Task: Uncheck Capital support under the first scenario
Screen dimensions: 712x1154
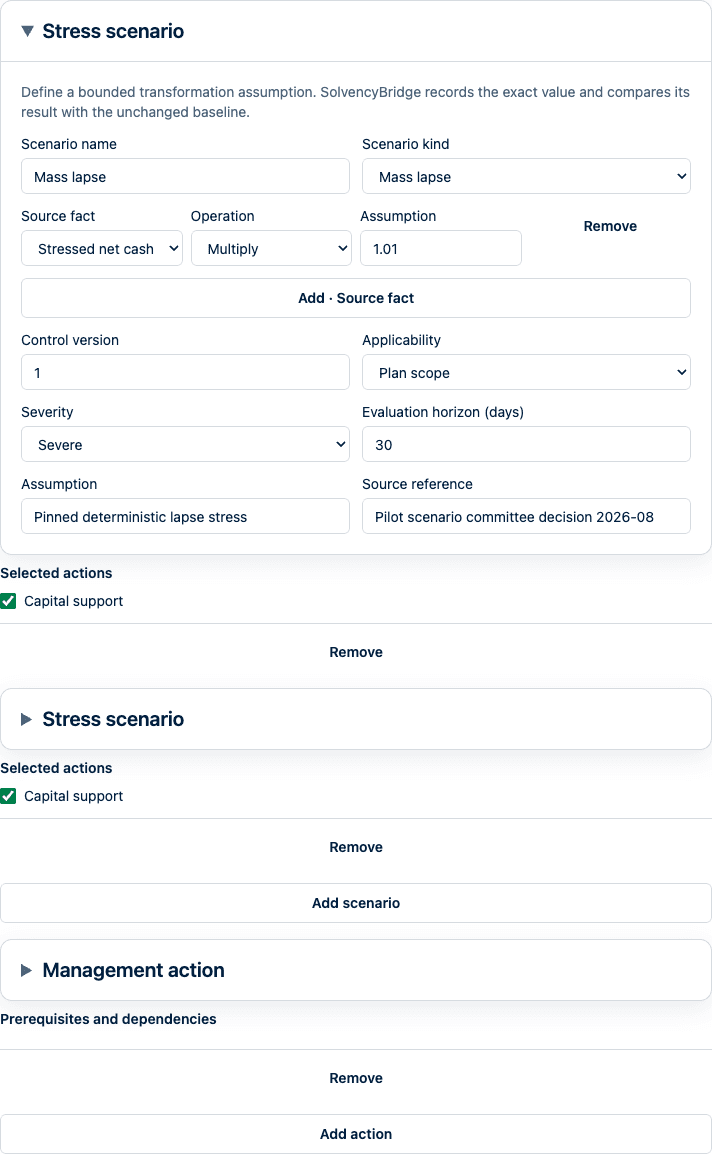Action: [x=8, y=601]
